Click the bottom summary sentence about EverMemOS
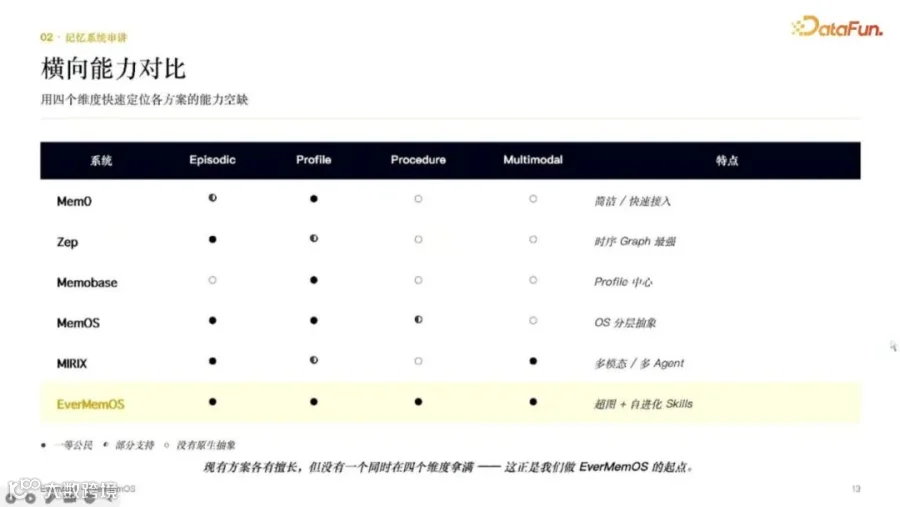 pos(448,467)
